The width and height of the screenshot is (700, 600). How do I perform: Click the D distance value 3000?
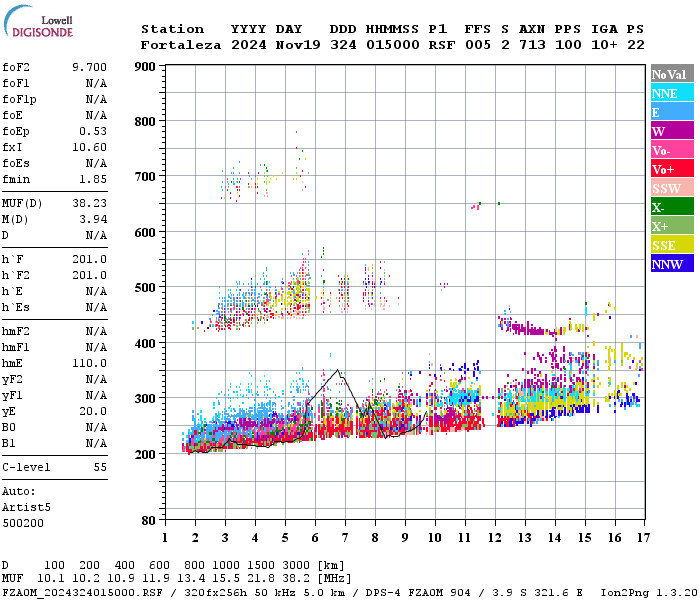tap(296, 565)
